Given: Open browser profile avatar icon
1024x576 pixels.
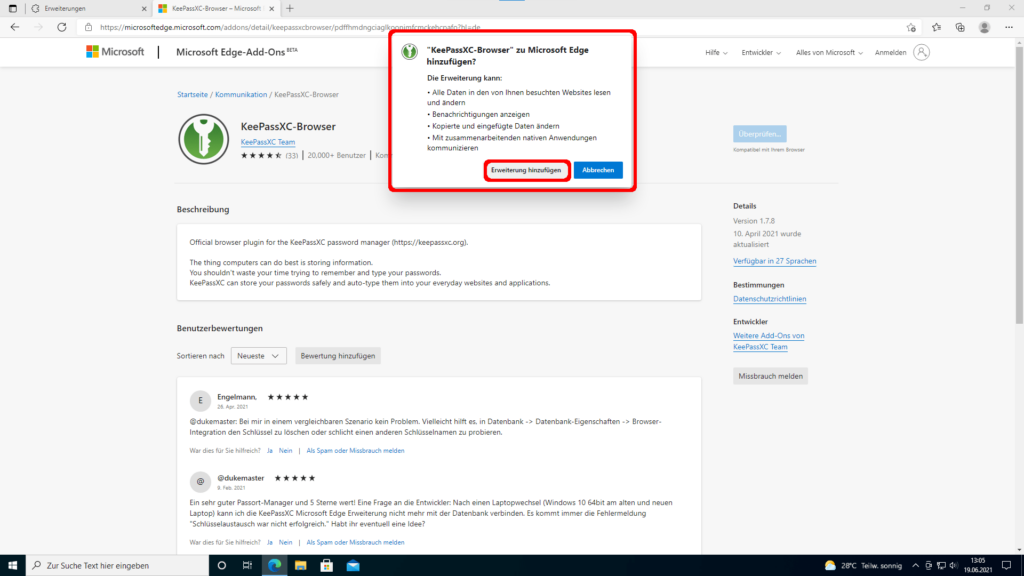Looking at the screenshot, I should [984, 27].
